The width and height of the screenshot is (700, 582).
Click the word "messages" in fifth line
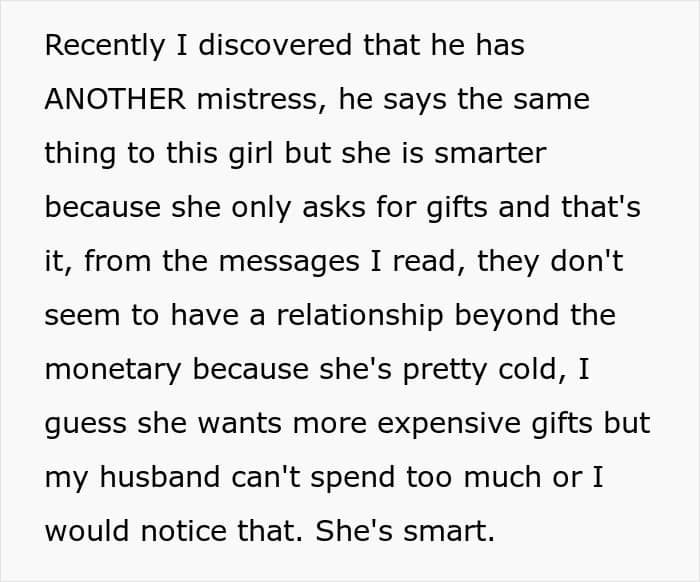point(289,262)
